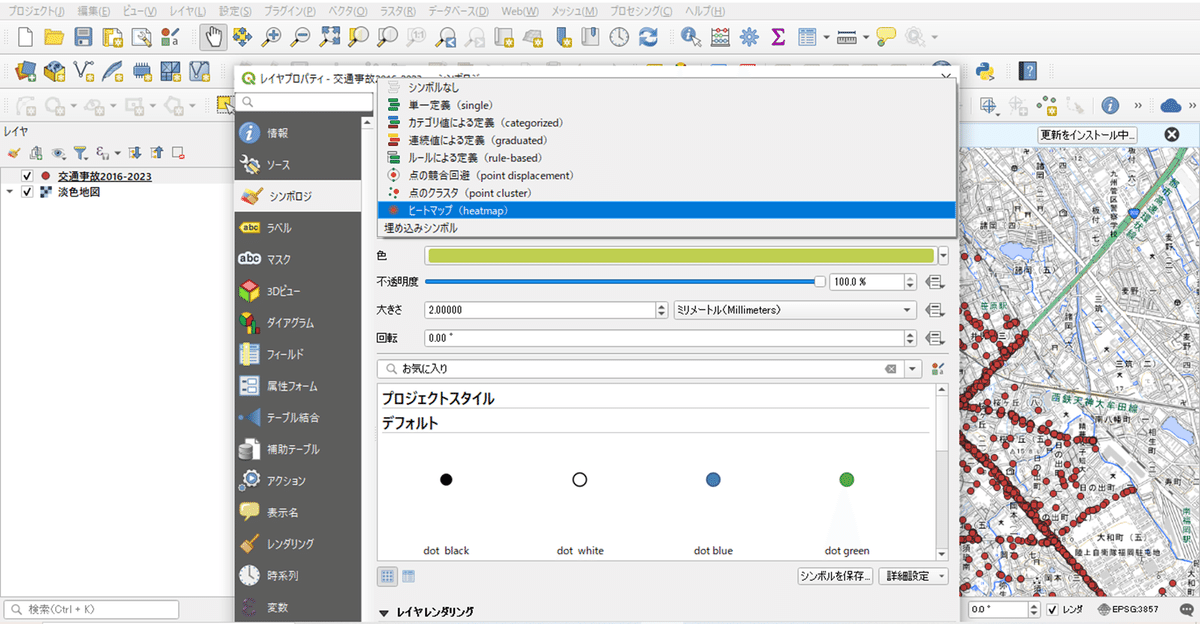1200x624 pixels.
Task: Open the help contents book icon
Action: tap(1027, 71)
